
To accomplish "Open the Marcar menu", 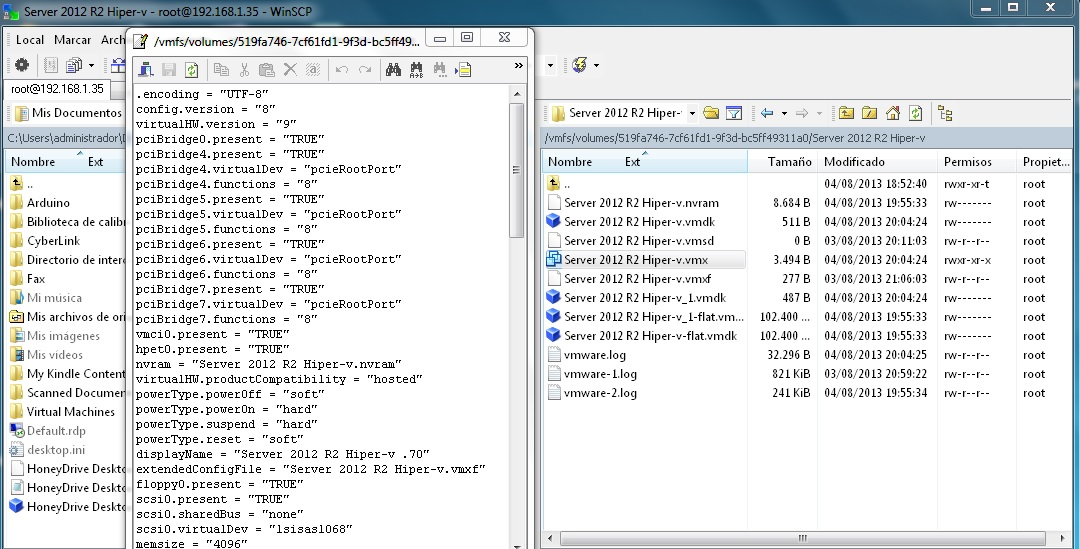I will tap(72, 40).
